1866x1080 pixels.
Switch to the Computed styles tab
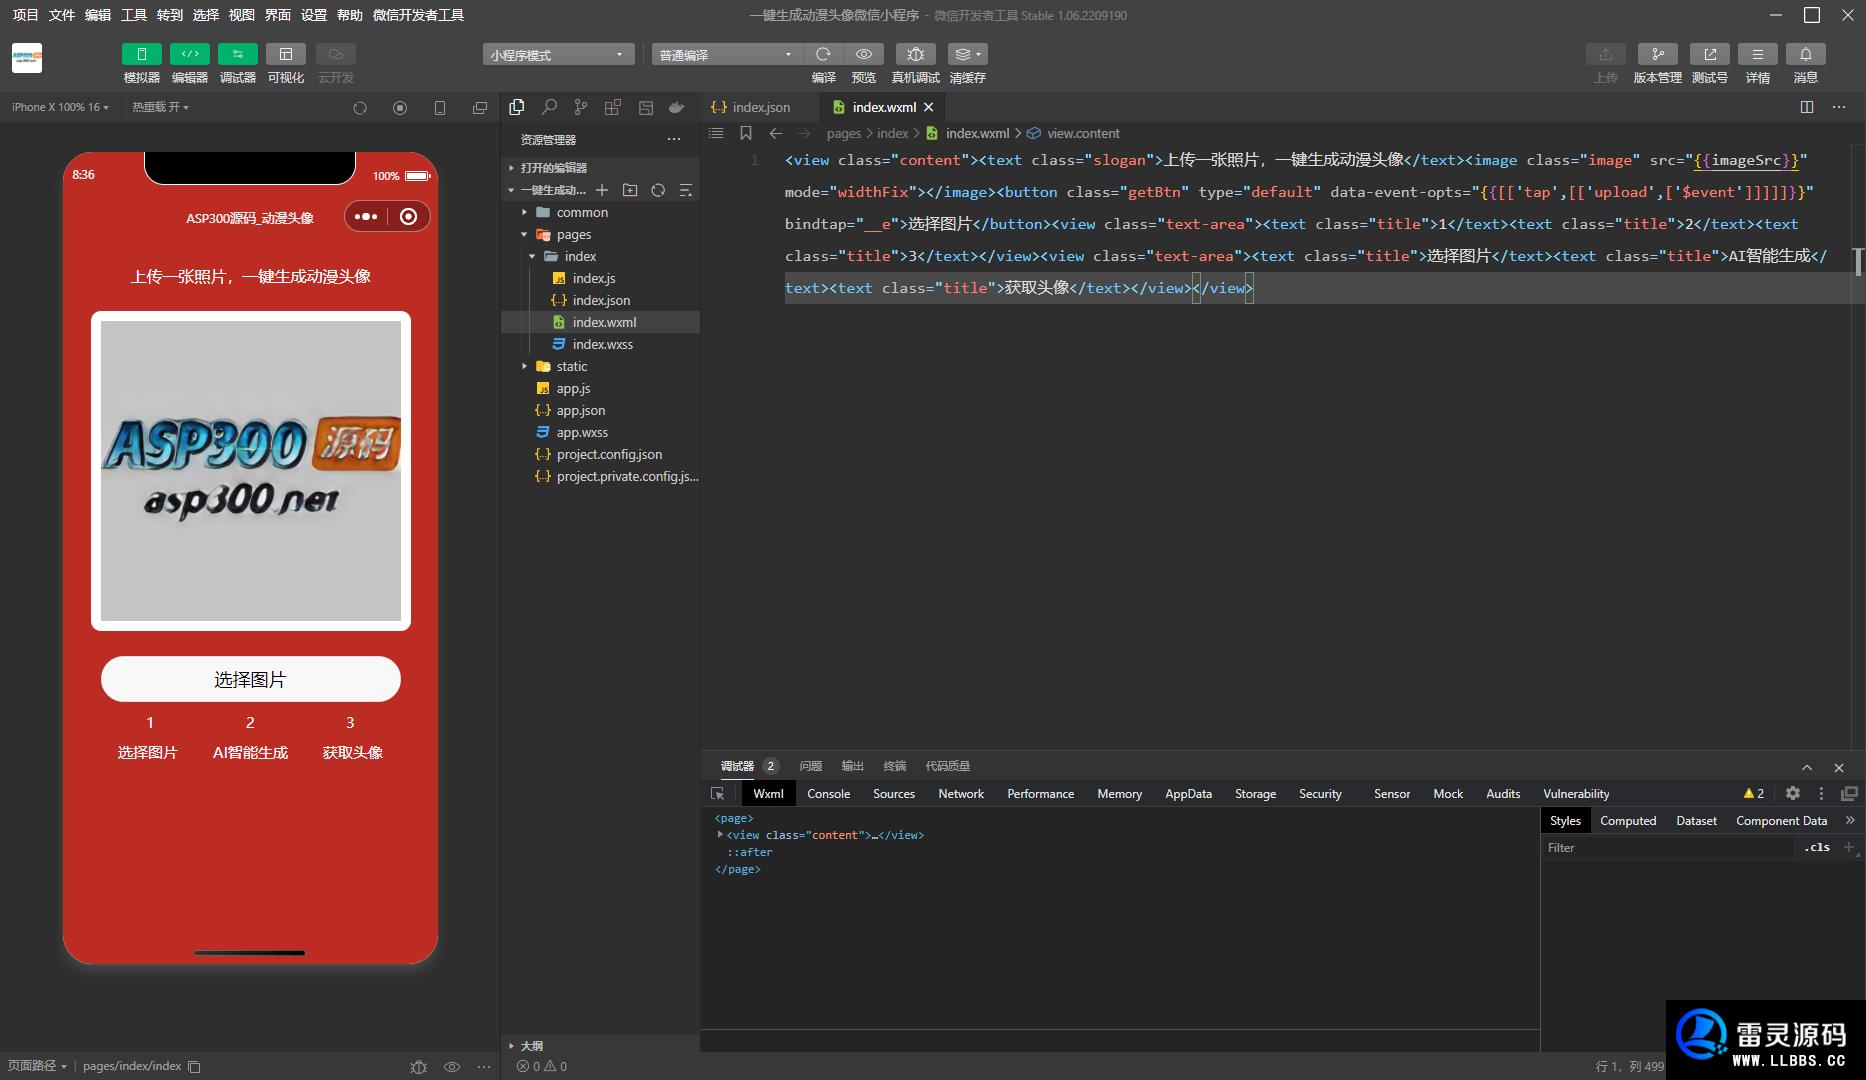(1628, 821)
